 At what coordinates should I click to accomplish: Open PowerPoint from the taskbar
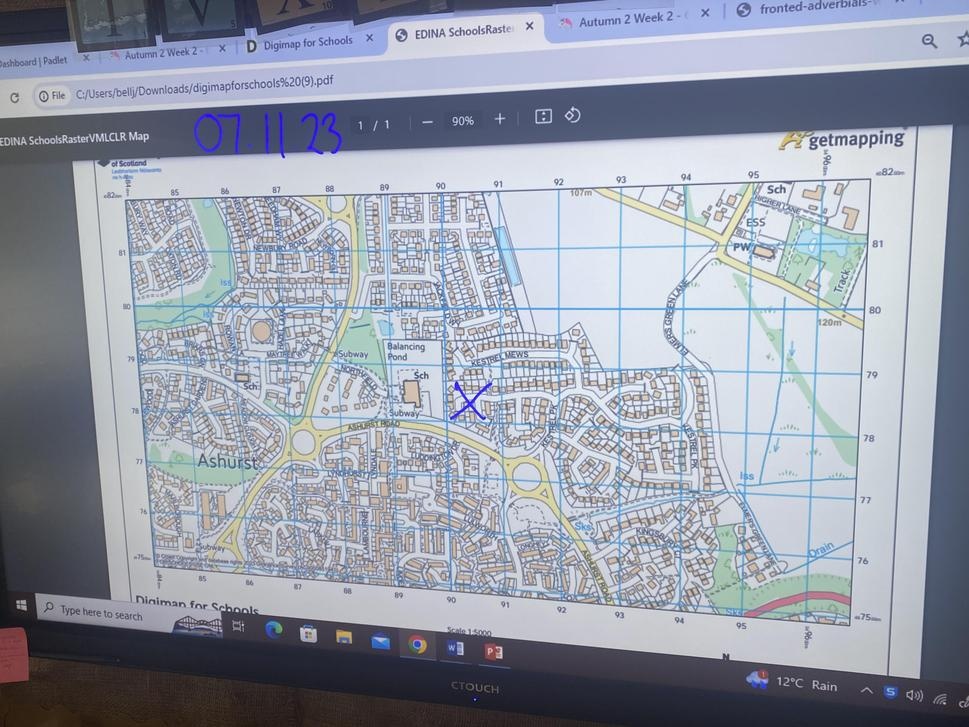[493, 652]
